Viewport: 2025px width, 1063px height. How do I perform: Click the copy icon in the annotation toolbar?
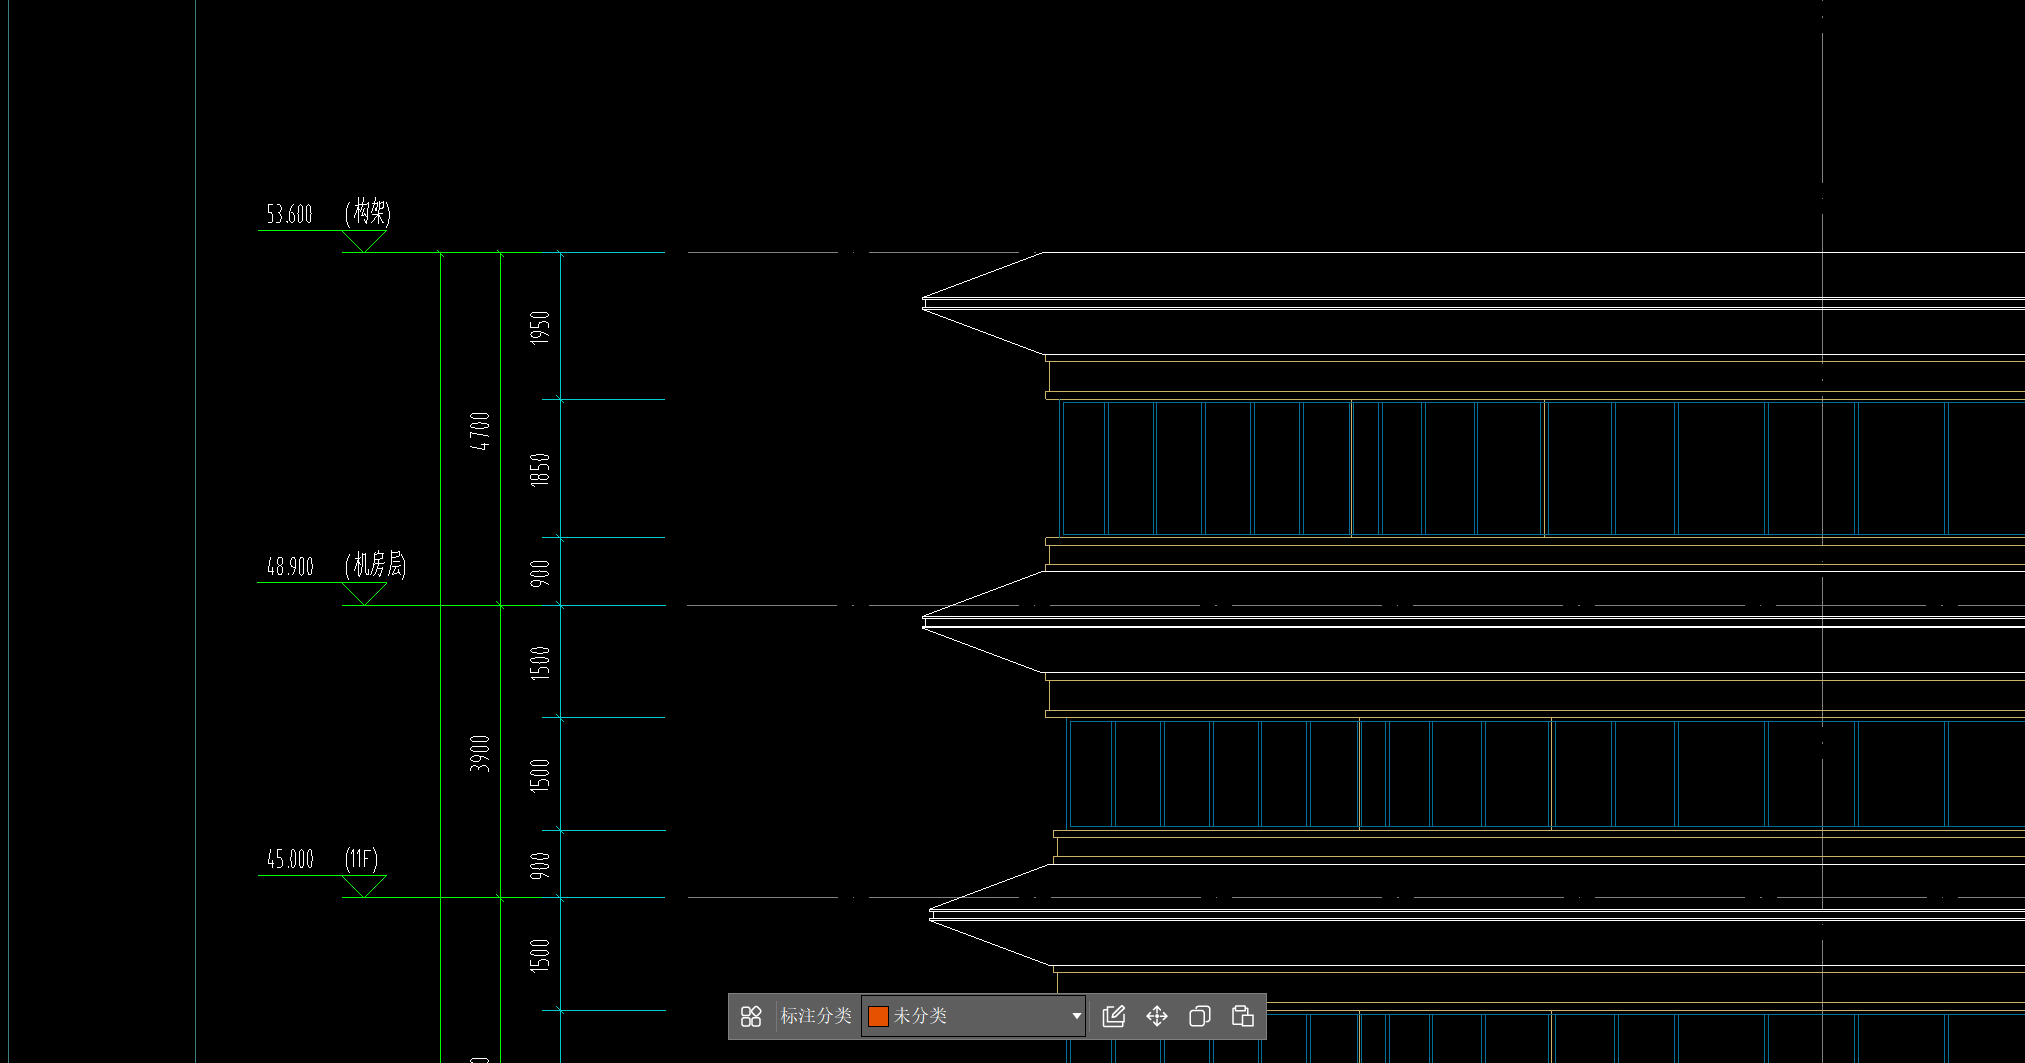pos(1200,1016)
